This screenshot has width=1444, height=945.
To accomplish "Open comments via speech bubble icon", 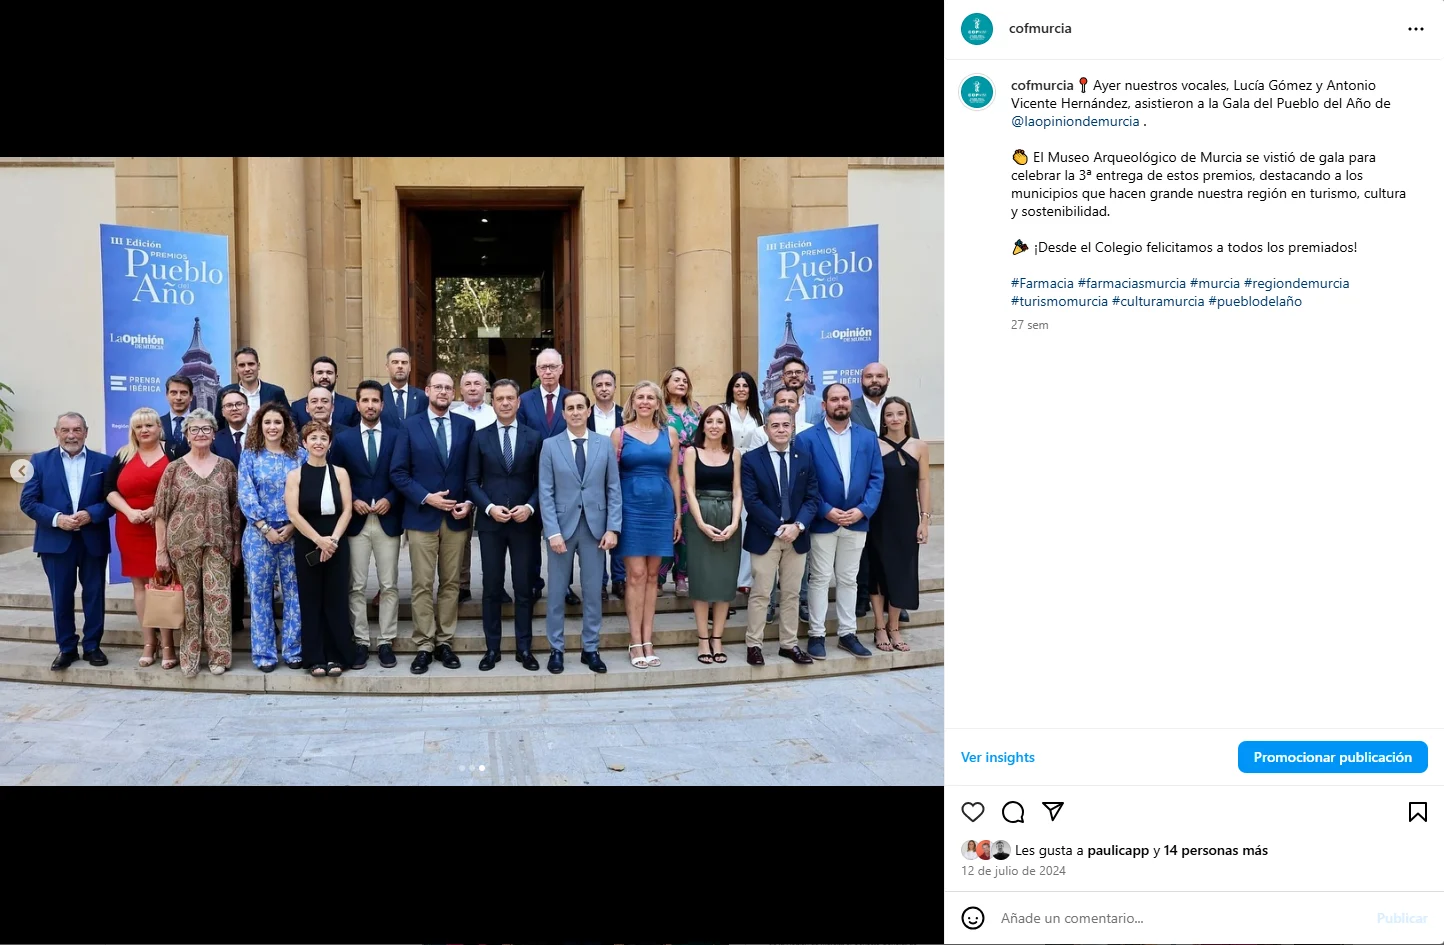I will (1013, 812).
